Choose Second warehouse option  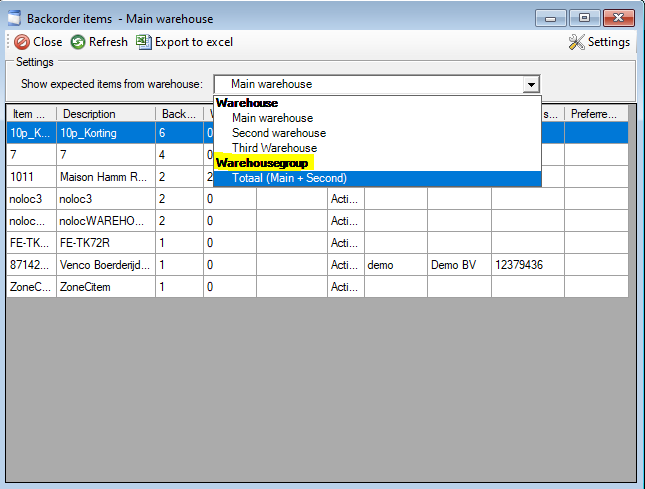[278, 133]
